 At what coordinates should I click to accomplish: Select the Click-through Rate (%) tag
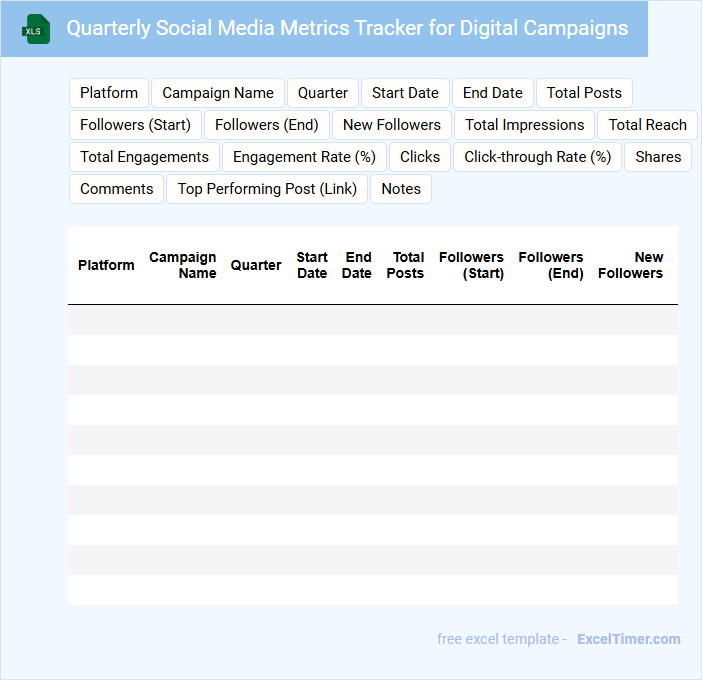click(538, 157)
